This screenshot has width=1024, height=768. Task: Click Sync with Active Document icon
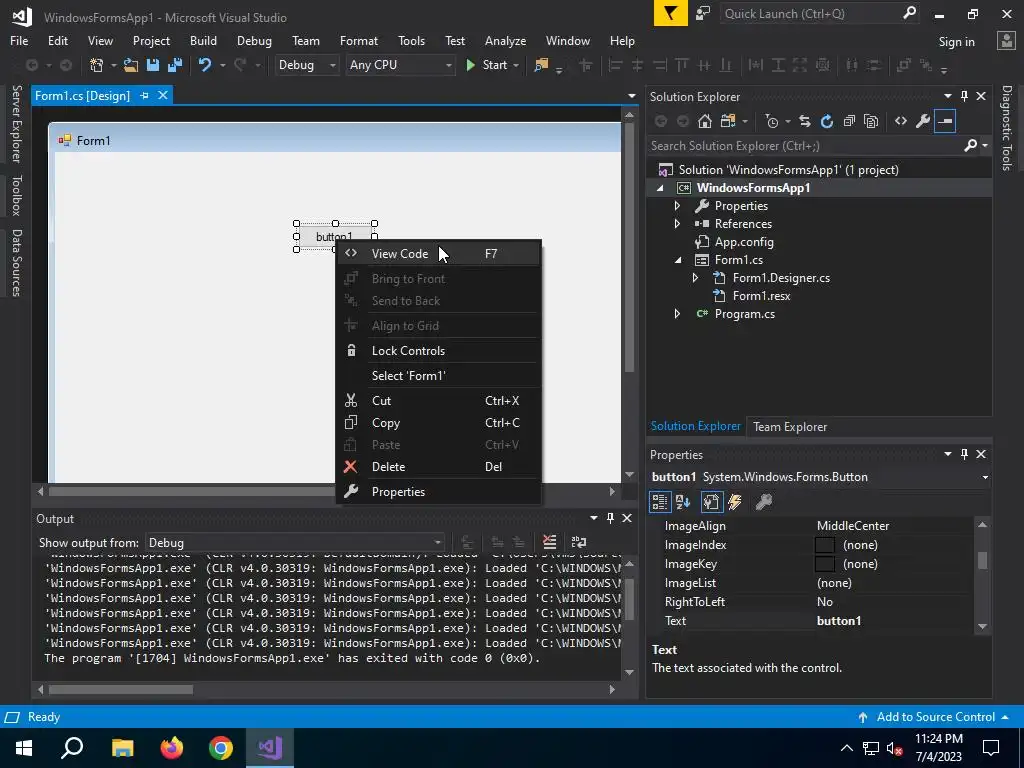pos(805,121)
